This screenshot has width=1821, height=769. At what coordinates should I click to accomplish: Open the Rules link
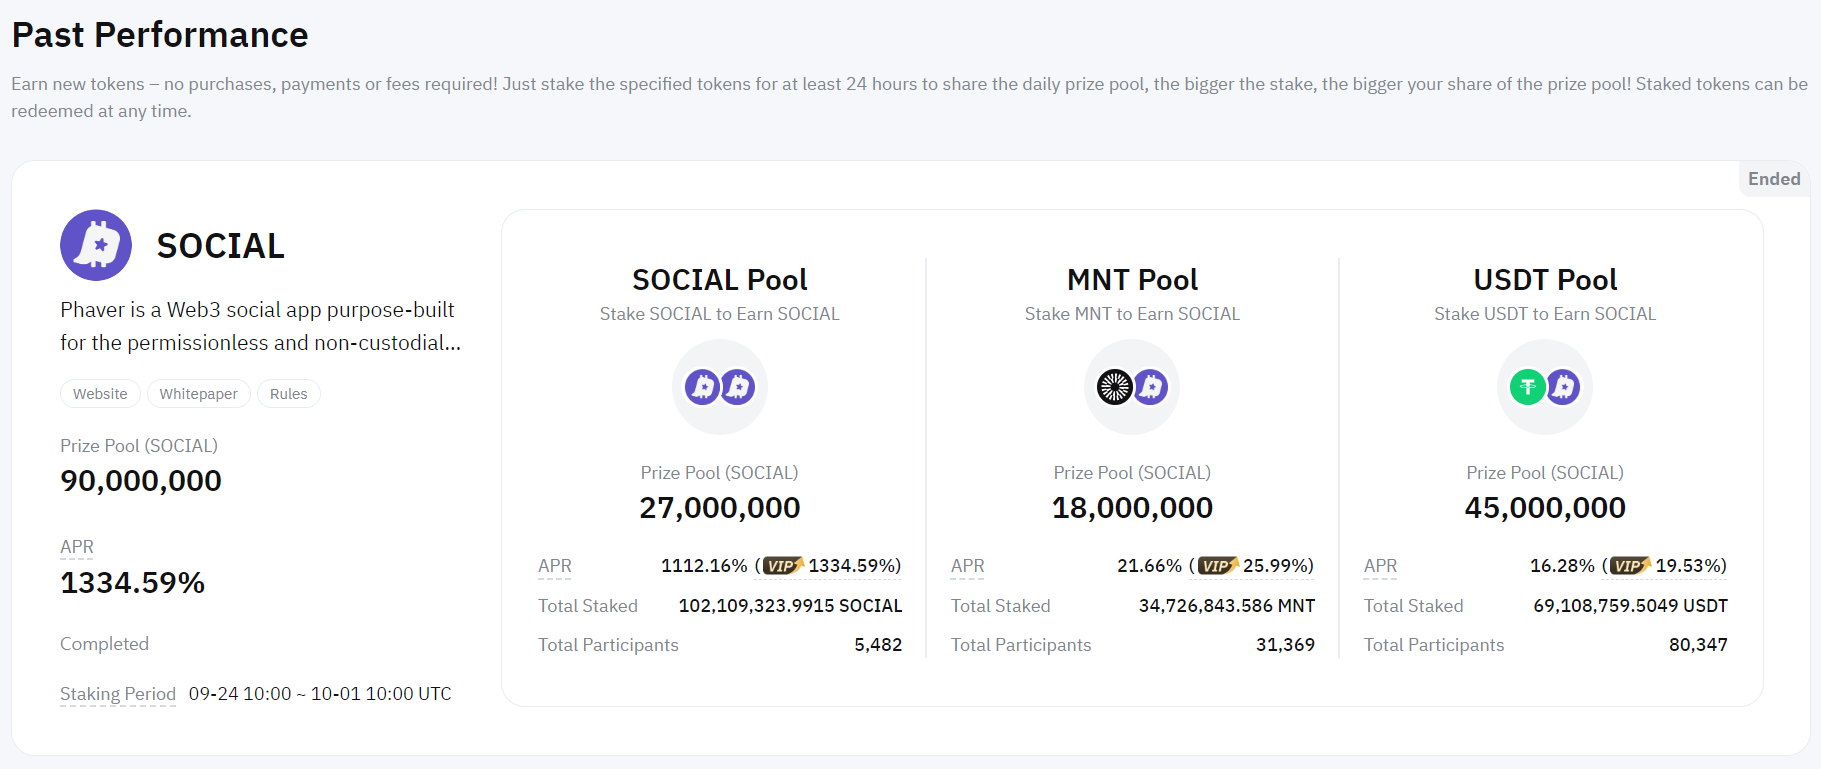coord(288,394)
